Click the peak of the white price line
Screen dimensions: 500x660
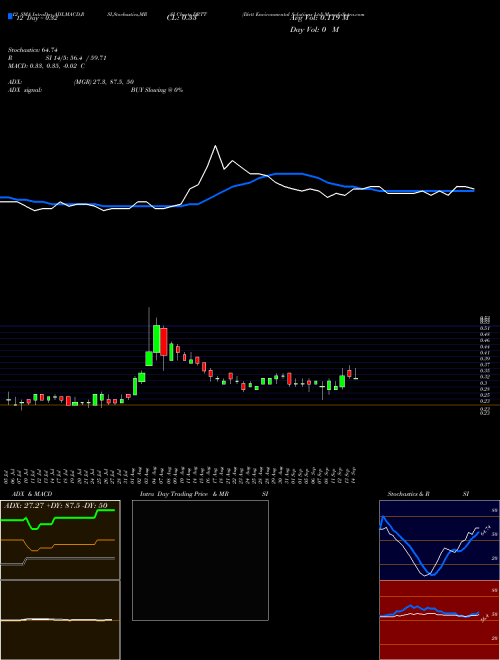pyautogui.click(x=215, y=146)
